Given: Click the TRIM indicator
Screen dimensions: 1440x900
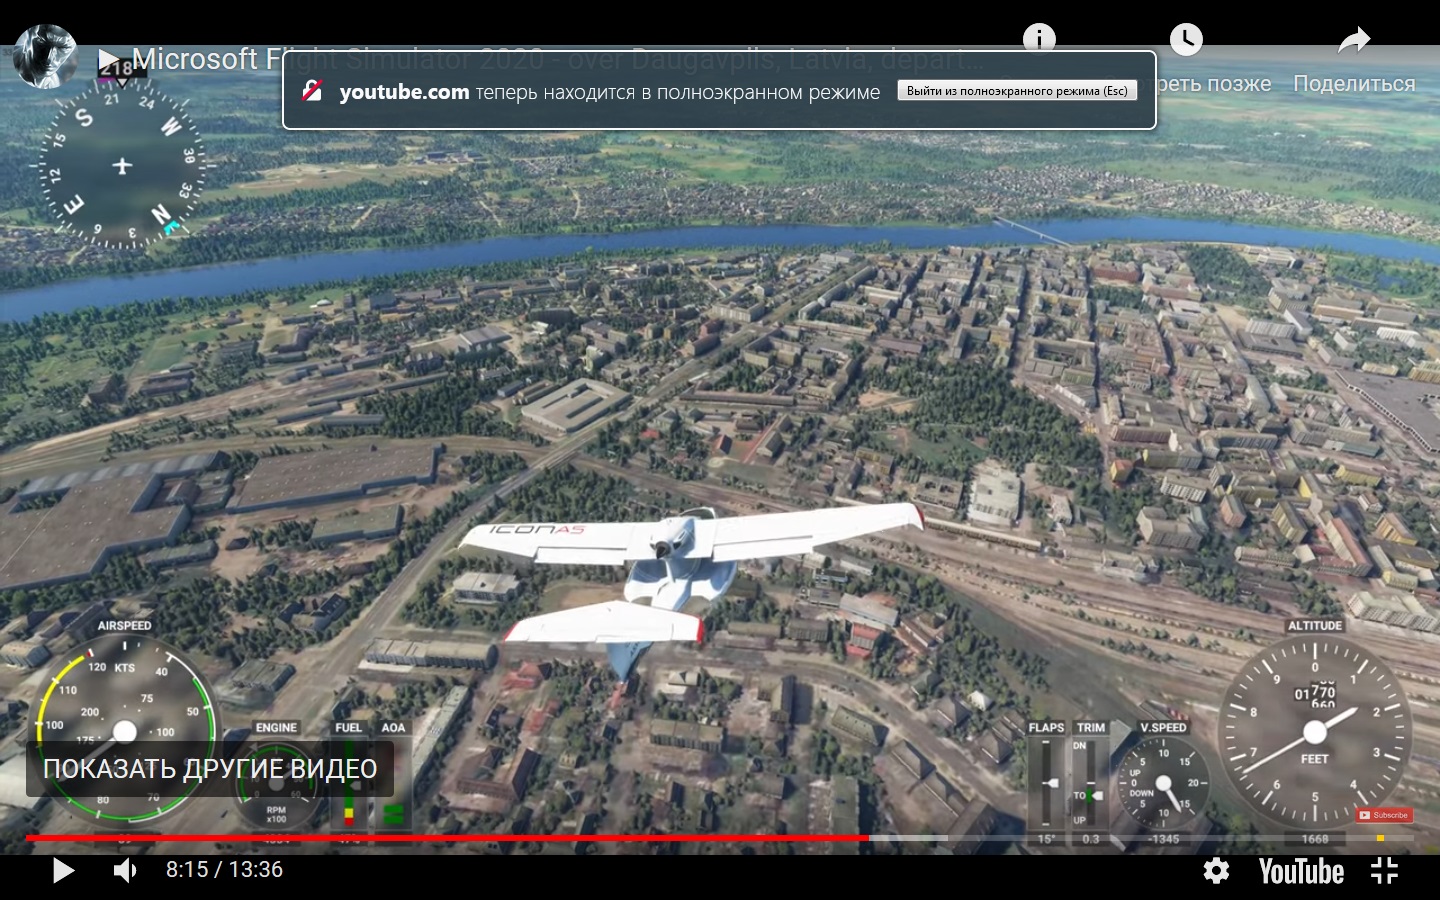Looking at the screenshot, I should pos(1090,785).
